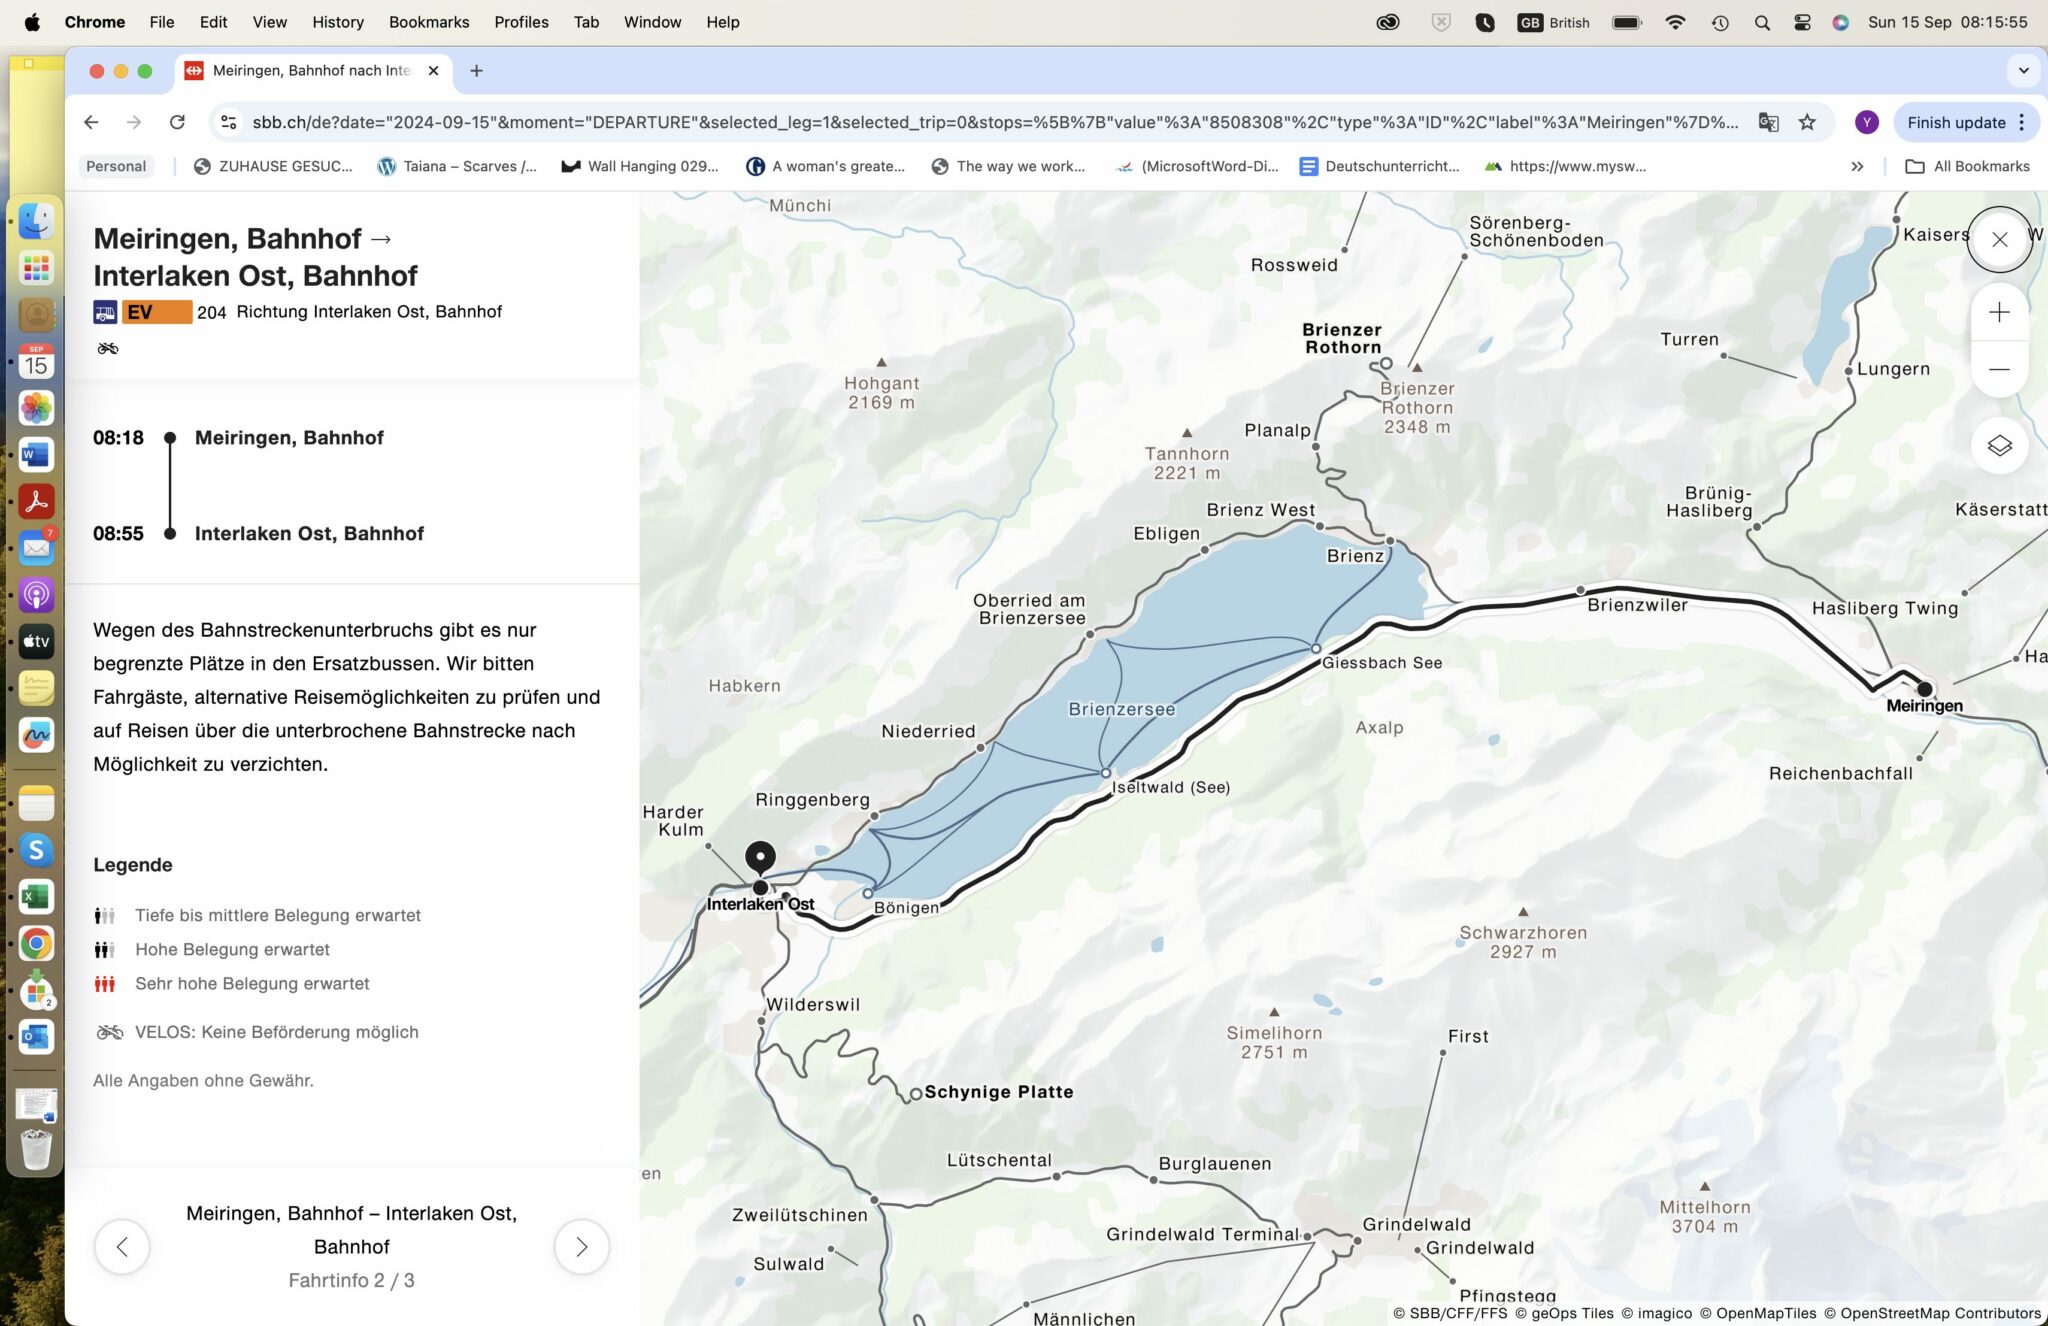Click the Wi-Fi status icon
This screenshot has width=2048, height=1326.
tap(1675, 22)
